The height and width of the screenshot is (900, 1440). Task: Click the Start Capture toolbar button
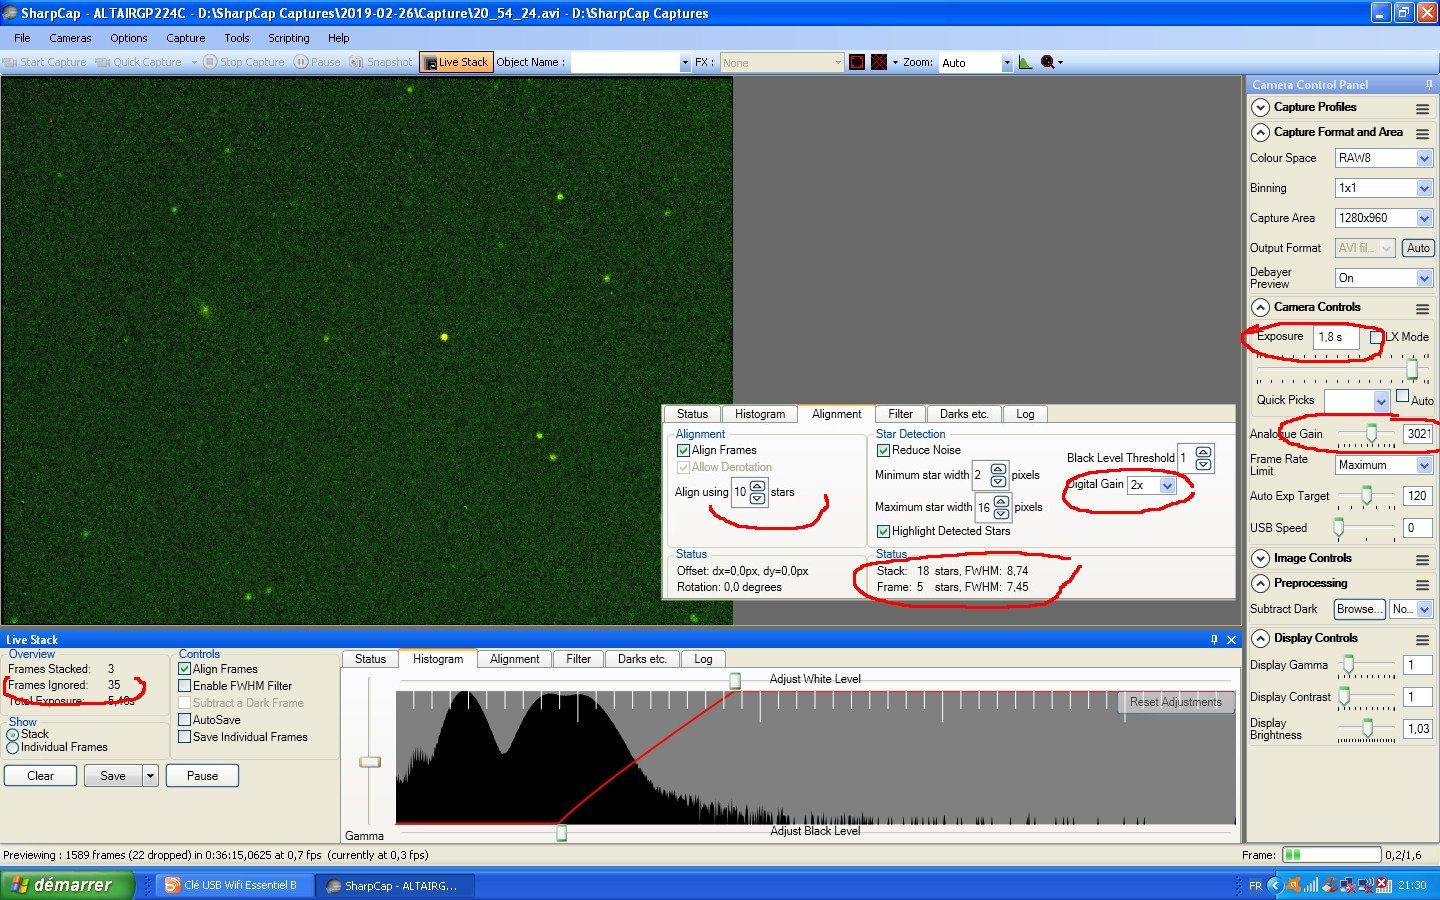click(x=46, y=62)
